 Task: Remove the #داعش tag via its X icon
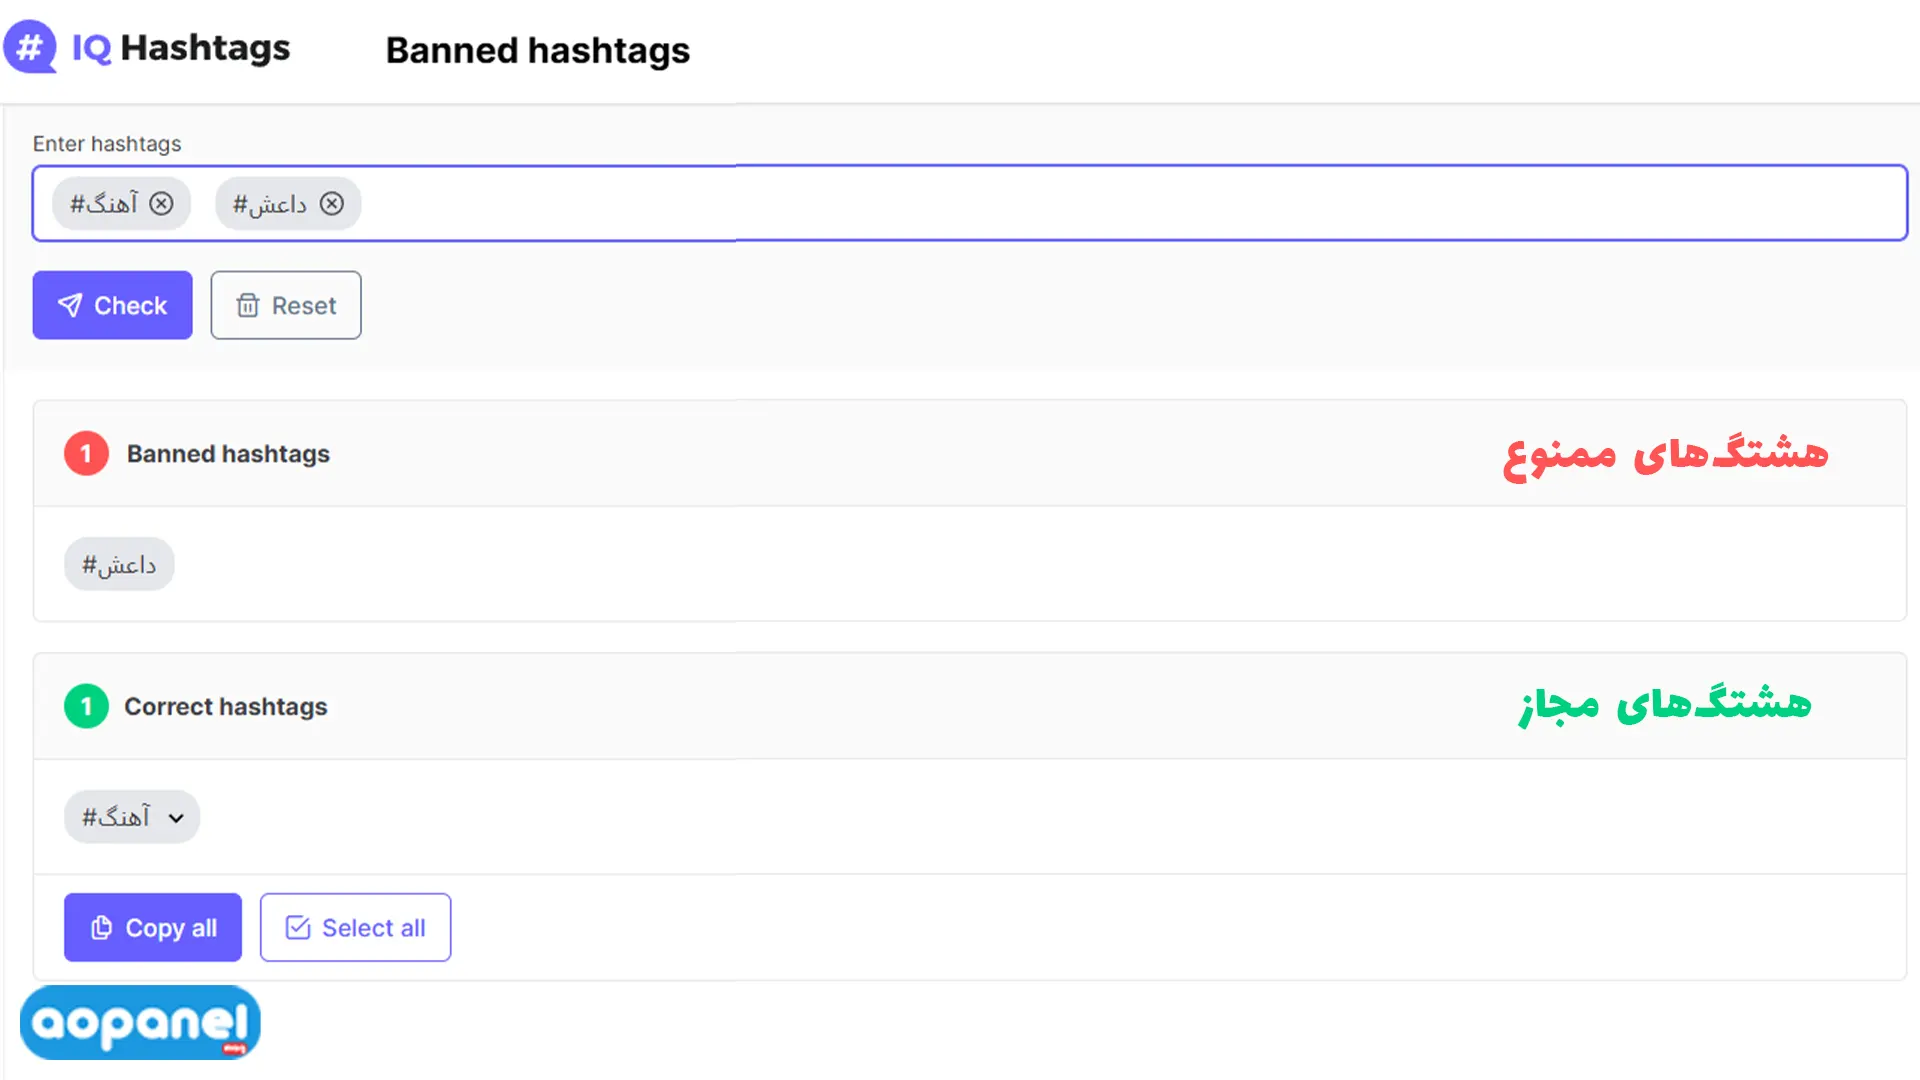click(x=331, y=203)
